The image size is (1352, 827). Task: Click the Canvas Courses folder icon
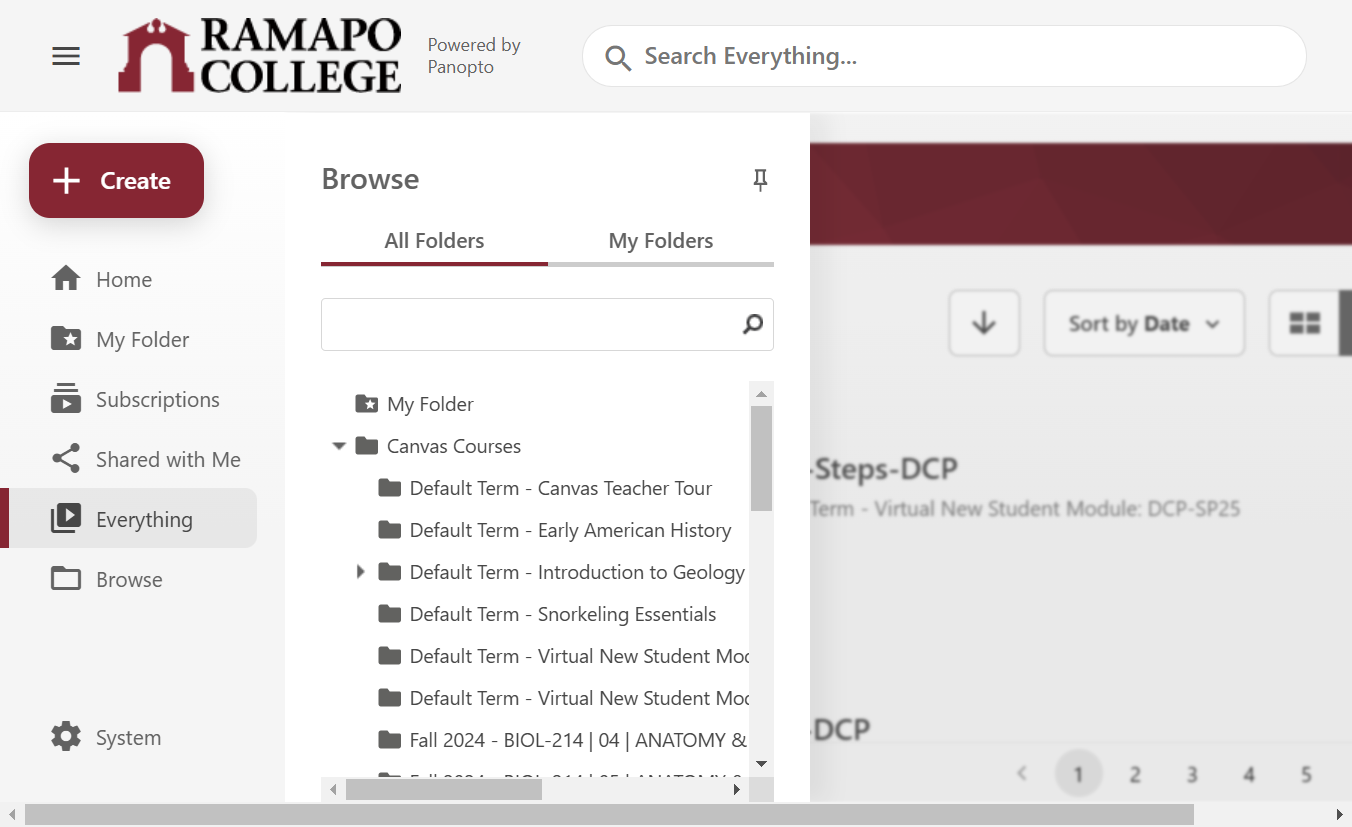[x=367, y=446]
